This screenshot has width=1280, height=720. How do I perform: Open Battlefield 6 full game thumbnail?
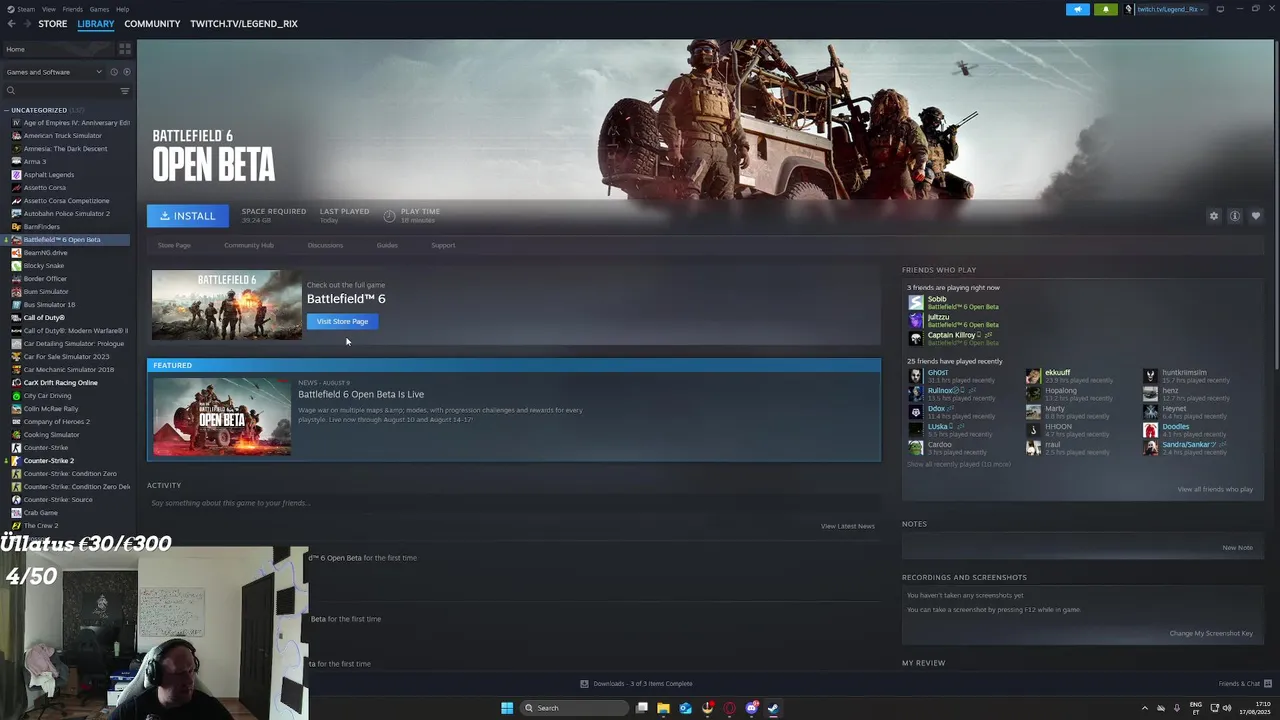click(x=226, y=305)
